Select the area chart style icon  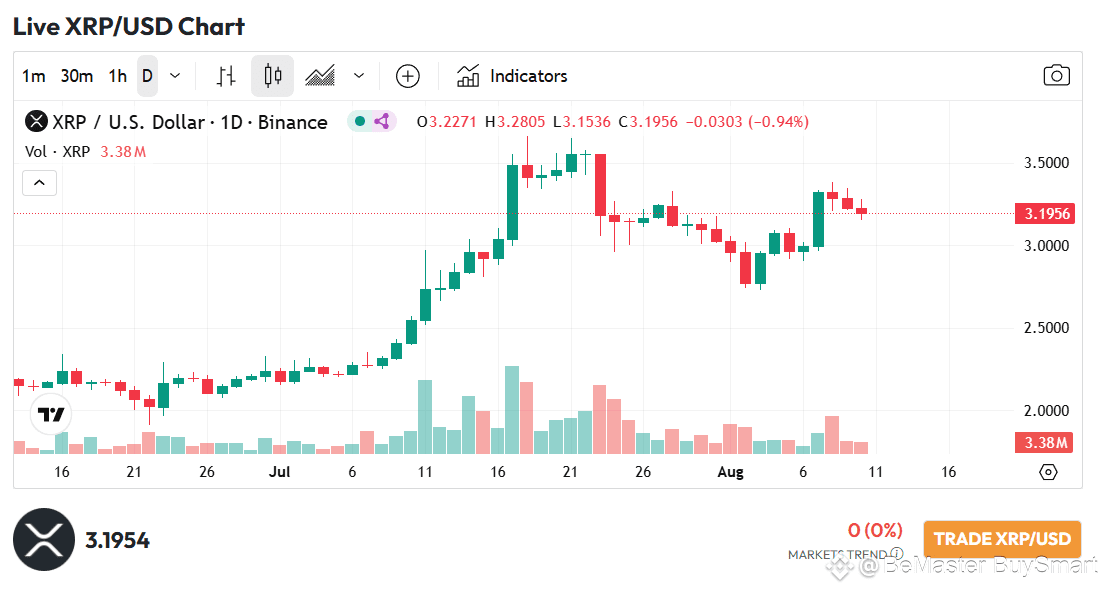(x=320, y=76)
